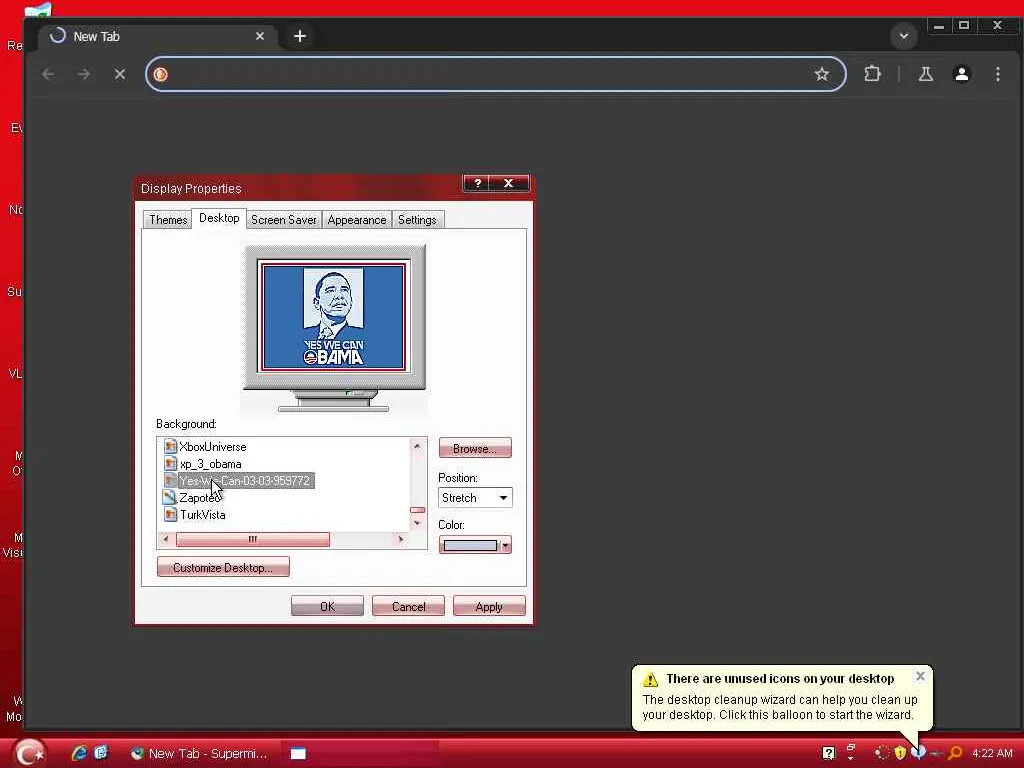The width and height of the screenshot is (1024, 768).
Task: Bookmark this page with the star icon
Action: [822, 74]
